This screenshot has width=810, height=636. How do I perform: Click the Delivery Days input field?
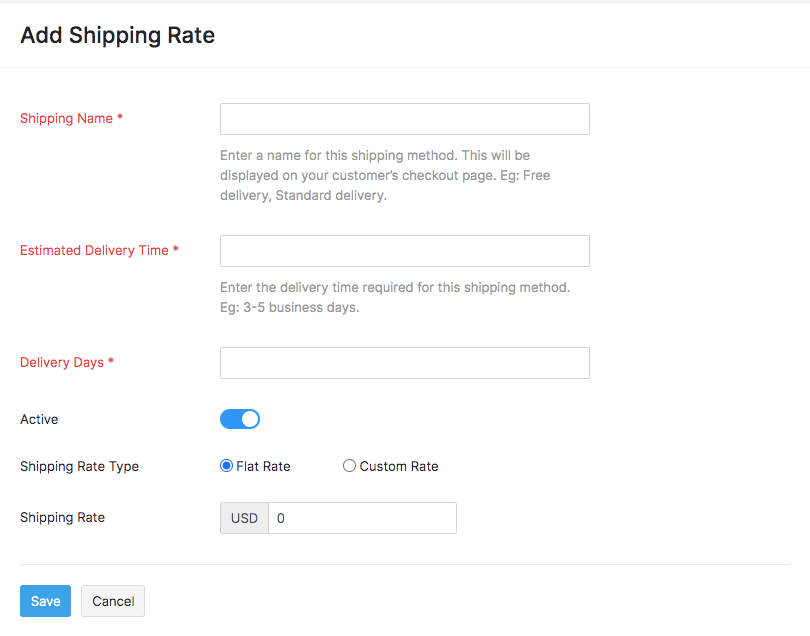pyautogui.click(x=404, y=362)
